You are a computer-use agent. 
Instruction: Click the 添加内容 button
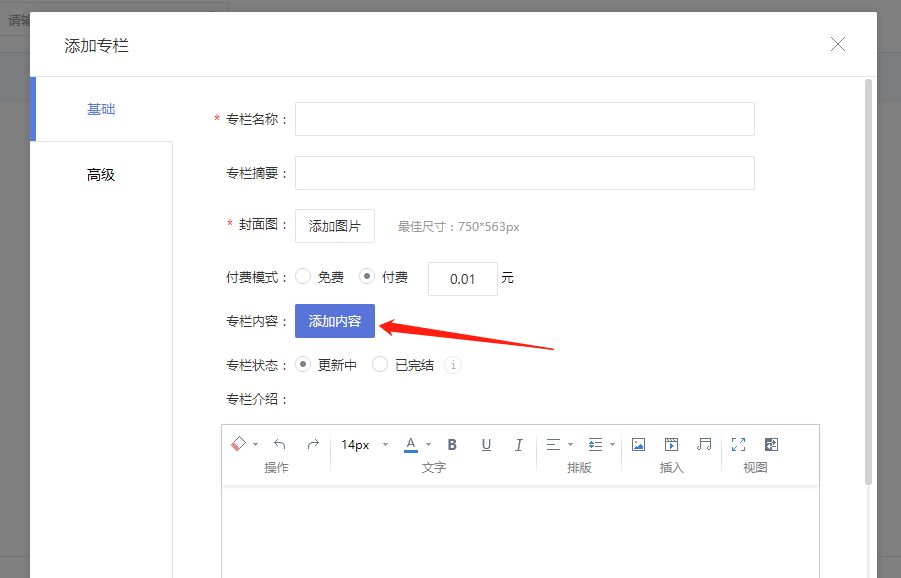click(335, 321)
